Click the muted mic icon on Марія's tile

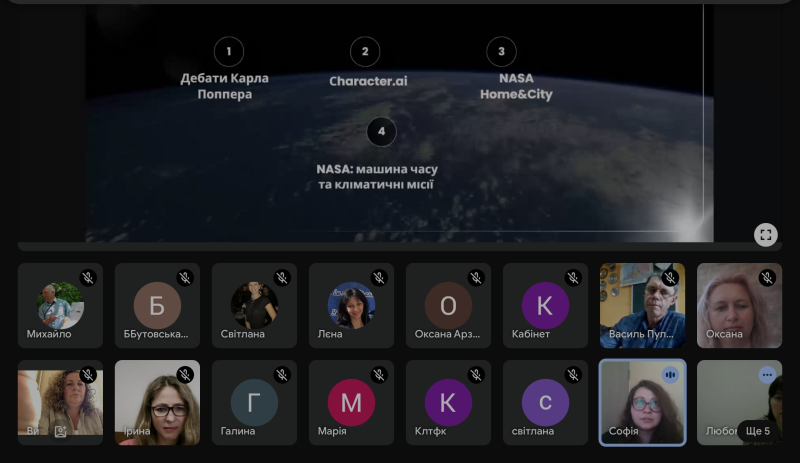[x=379, y=375]
